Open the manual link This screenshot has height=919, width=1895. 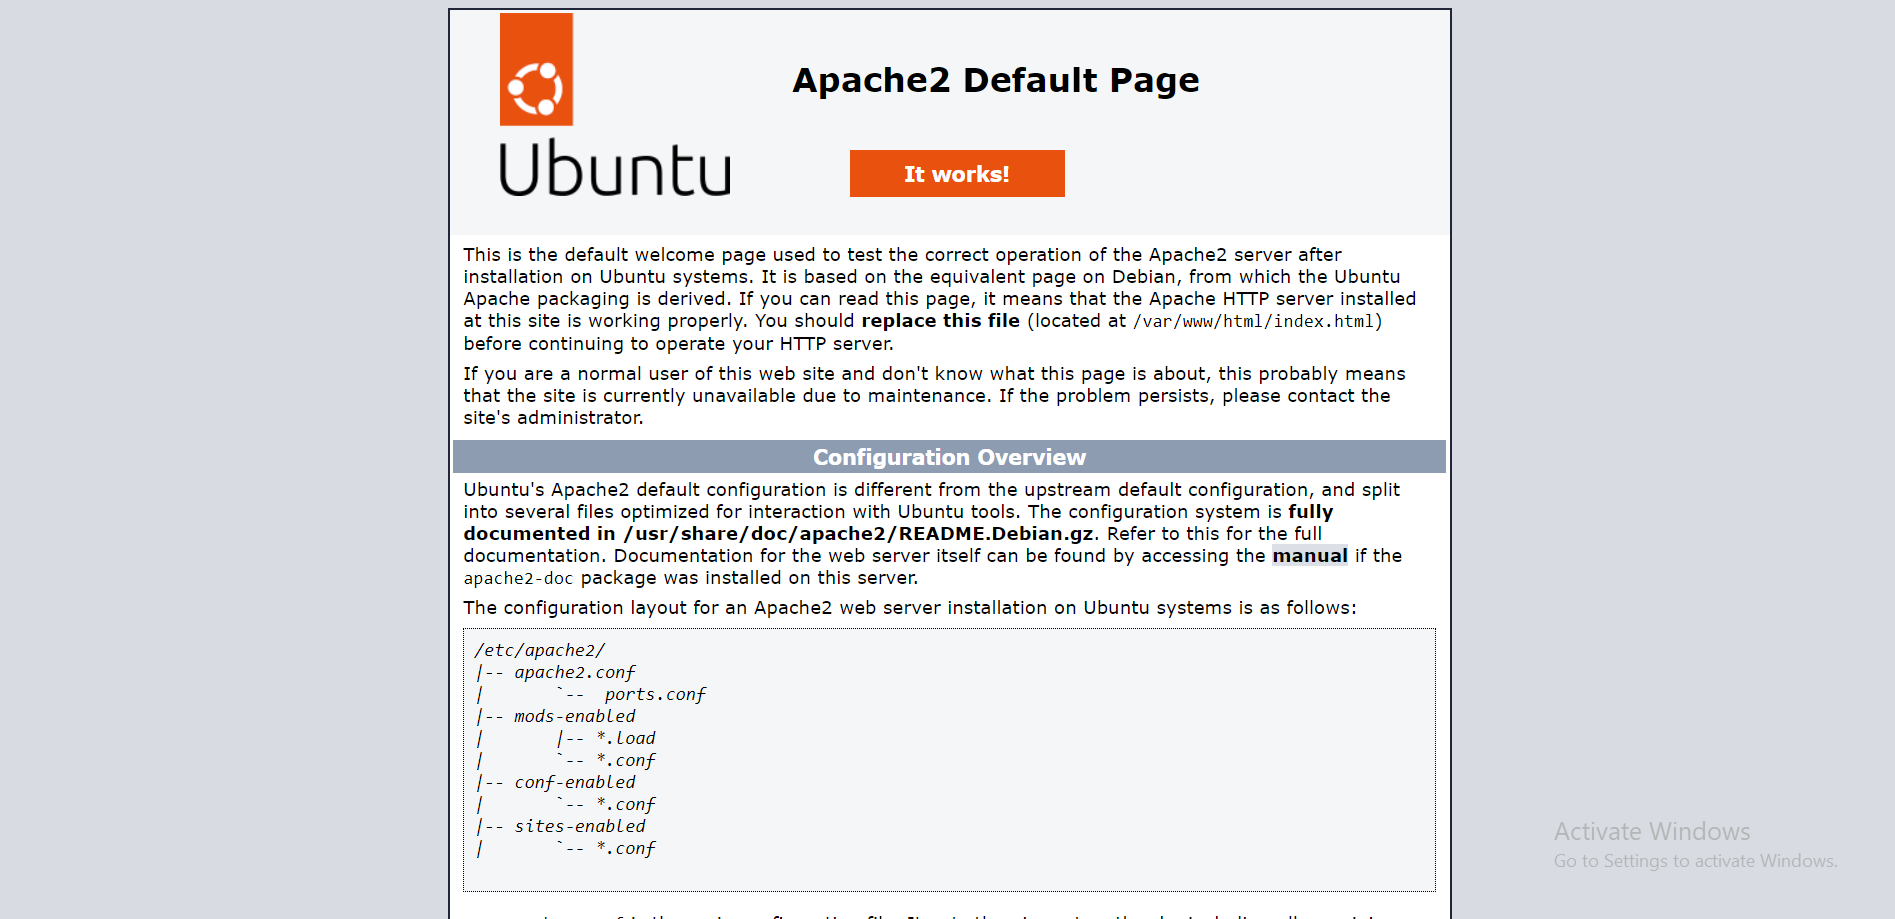click(1309, 556)
